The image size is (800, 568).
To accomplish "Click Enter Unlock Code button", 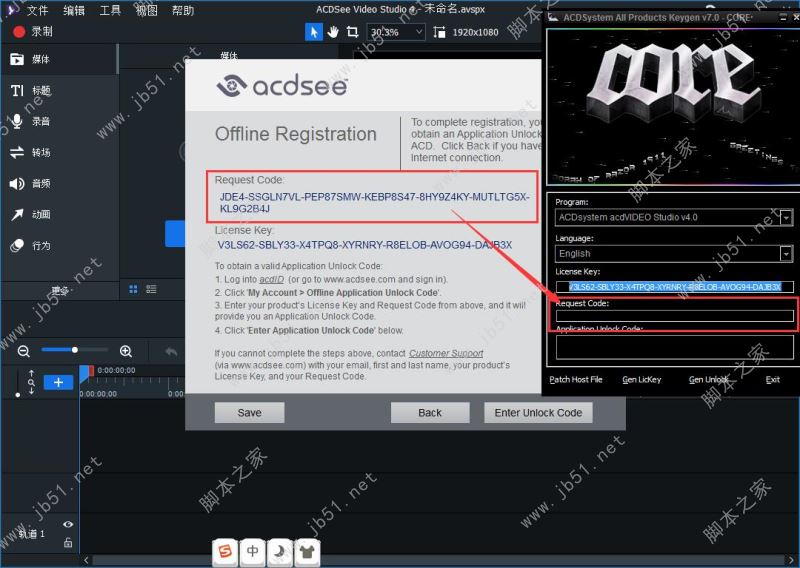I will (x=538, y=412).
